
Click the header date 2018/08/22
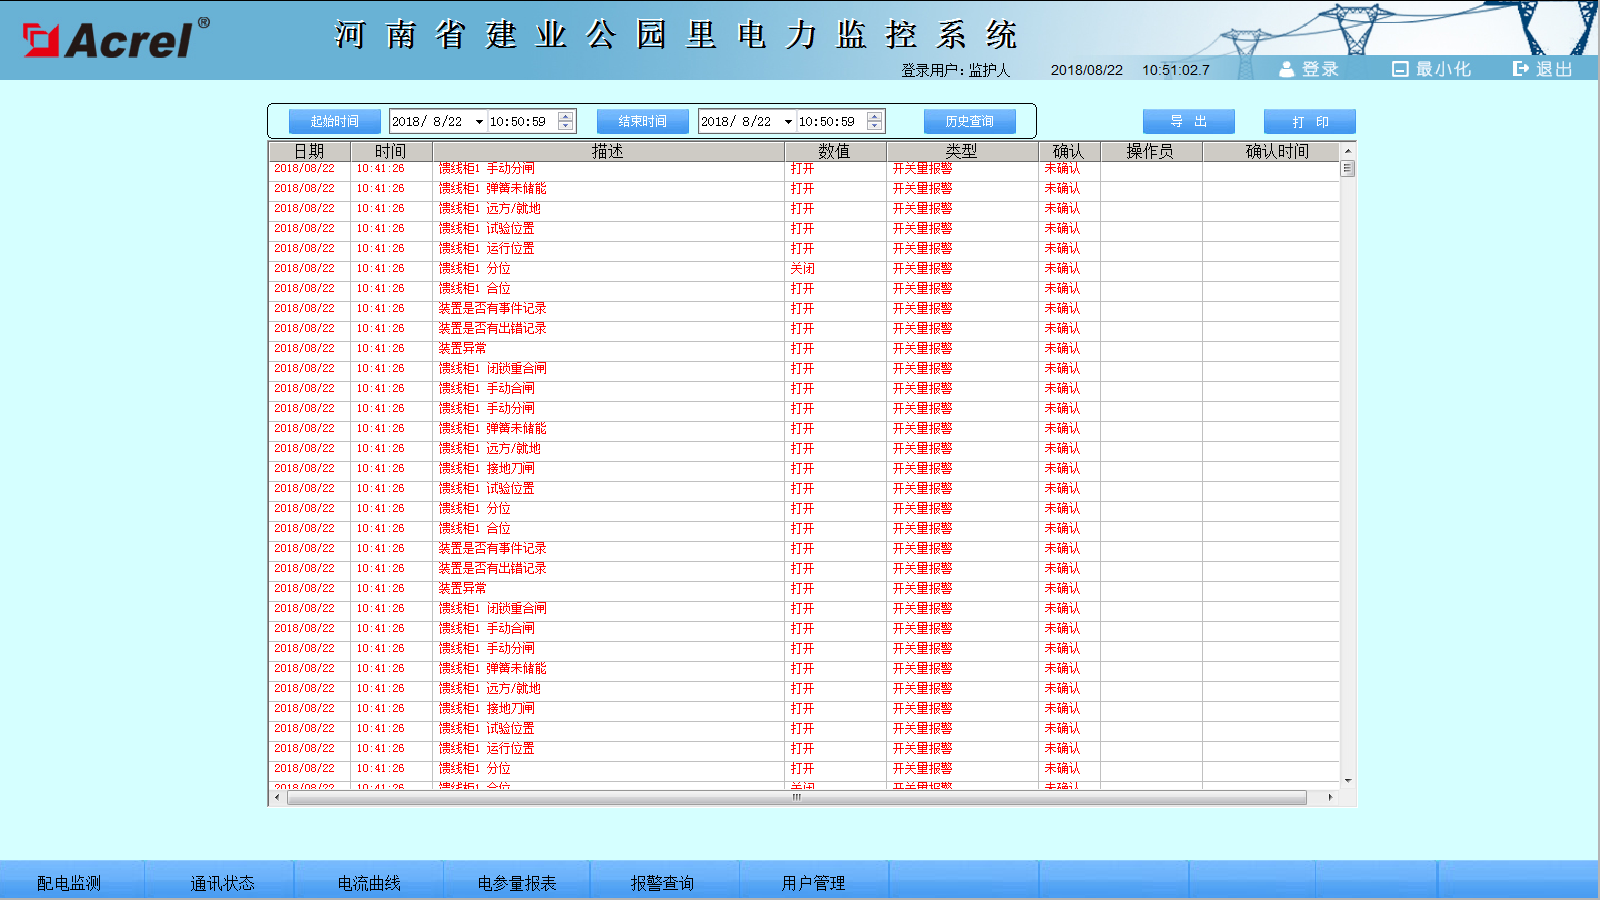click(x=1087, y=70)
